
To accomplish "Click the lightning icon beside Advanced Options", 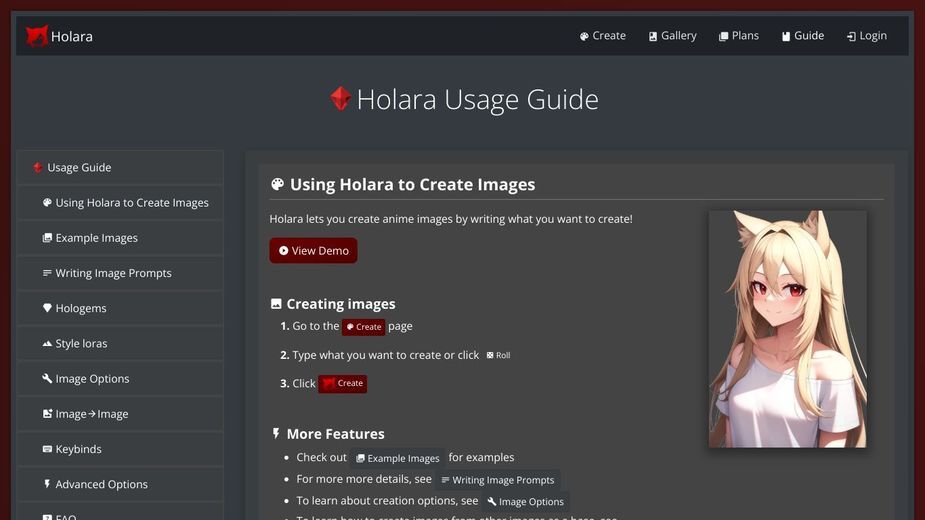I will [47, 484].
